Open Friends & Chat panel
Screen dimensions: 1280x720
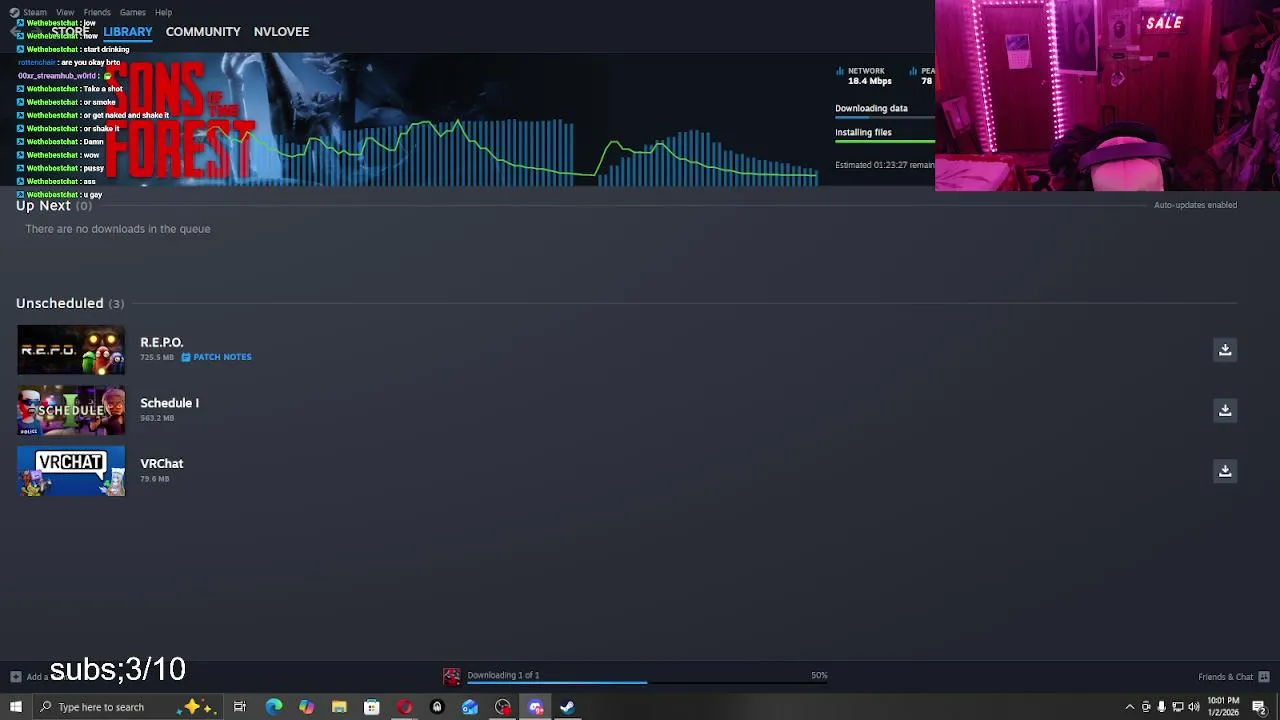1225,677
